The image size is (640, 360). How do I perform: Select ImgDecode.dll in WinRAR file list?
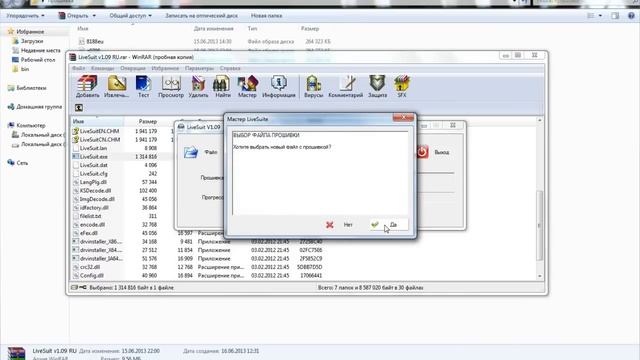pyautogui.click(x=97, y=199)
